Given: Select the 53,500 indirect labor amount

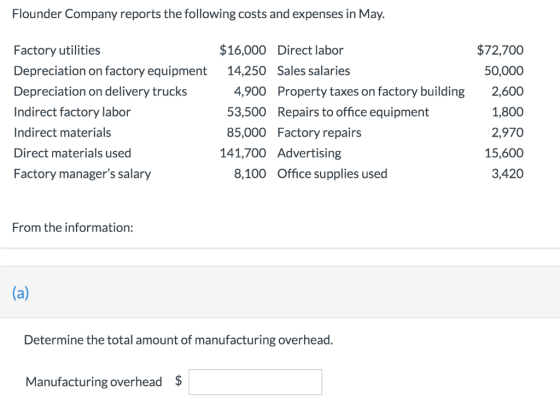Looking at the screenshot, I should coord(246,112).
